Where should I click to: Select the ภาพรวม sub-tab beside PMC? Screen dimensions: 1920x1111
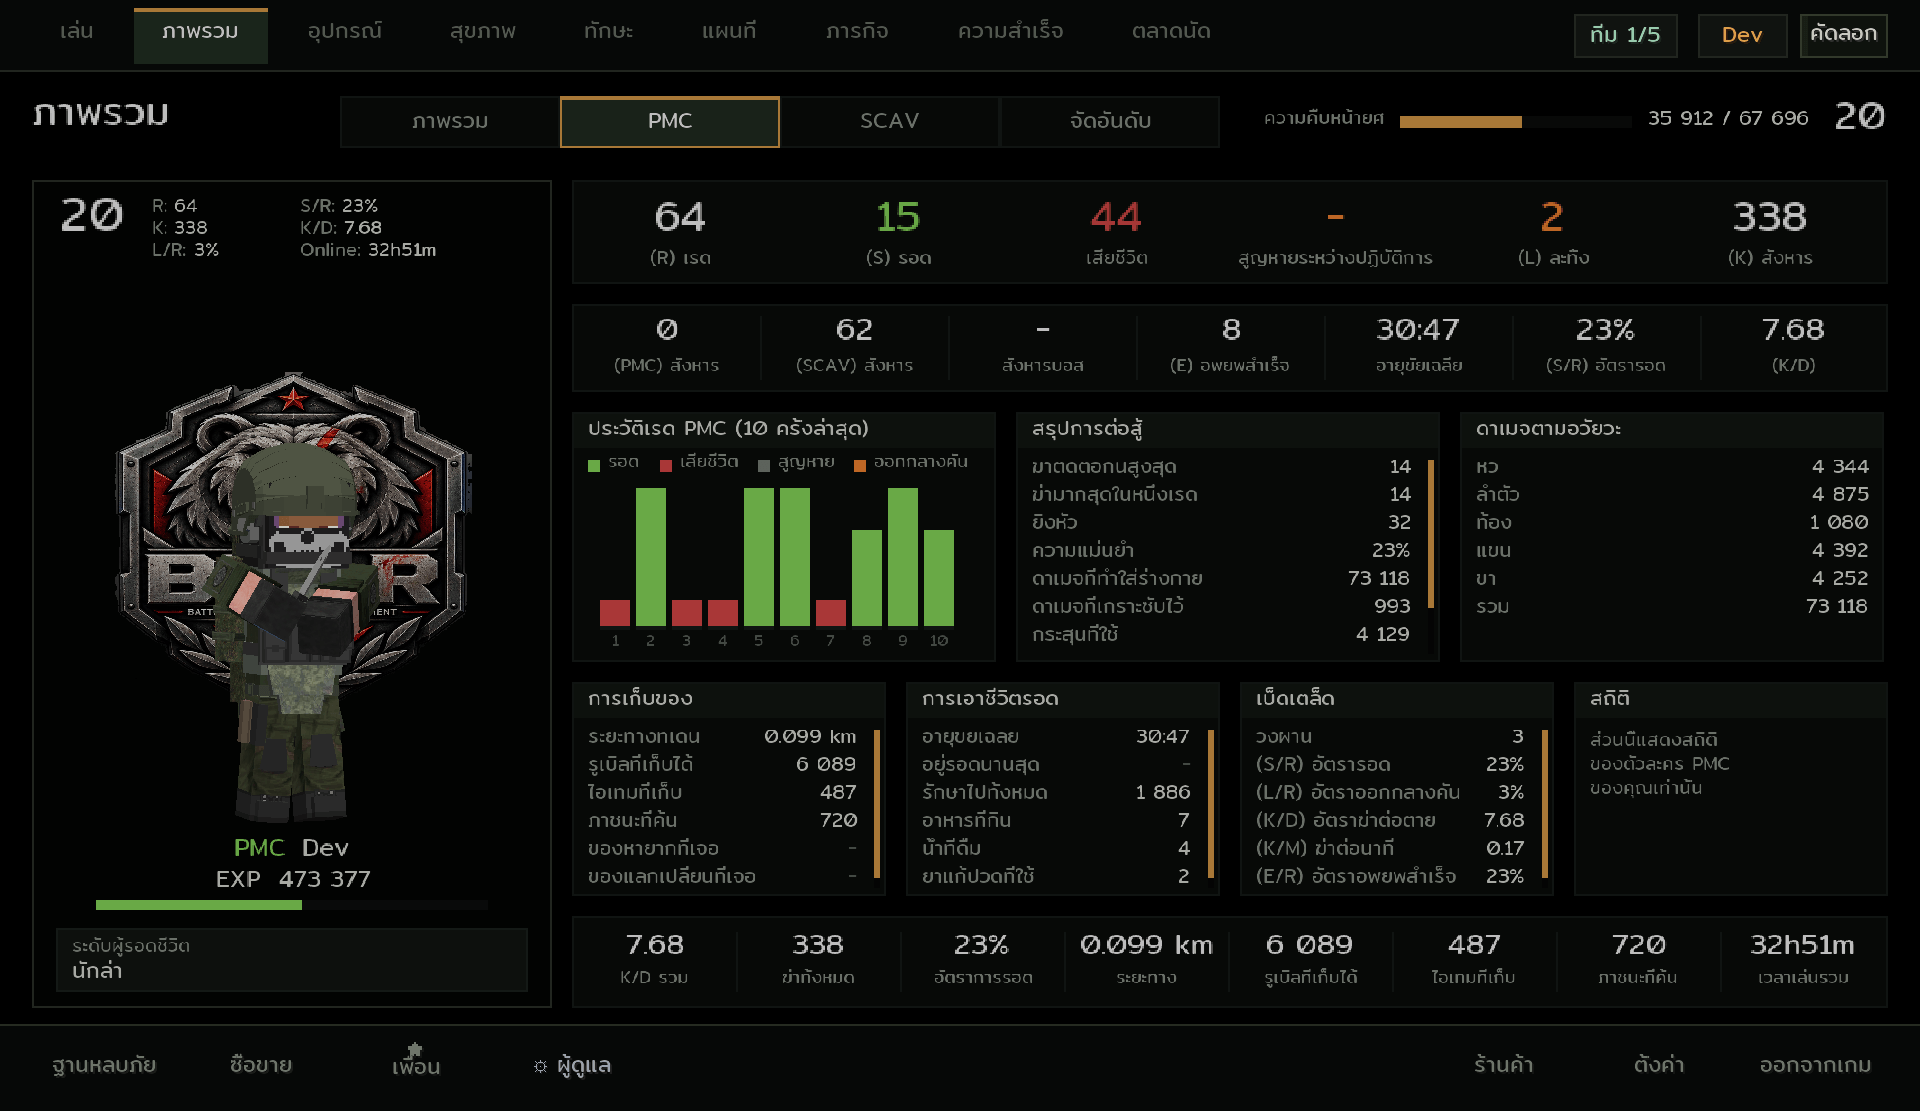pos(450,121)
